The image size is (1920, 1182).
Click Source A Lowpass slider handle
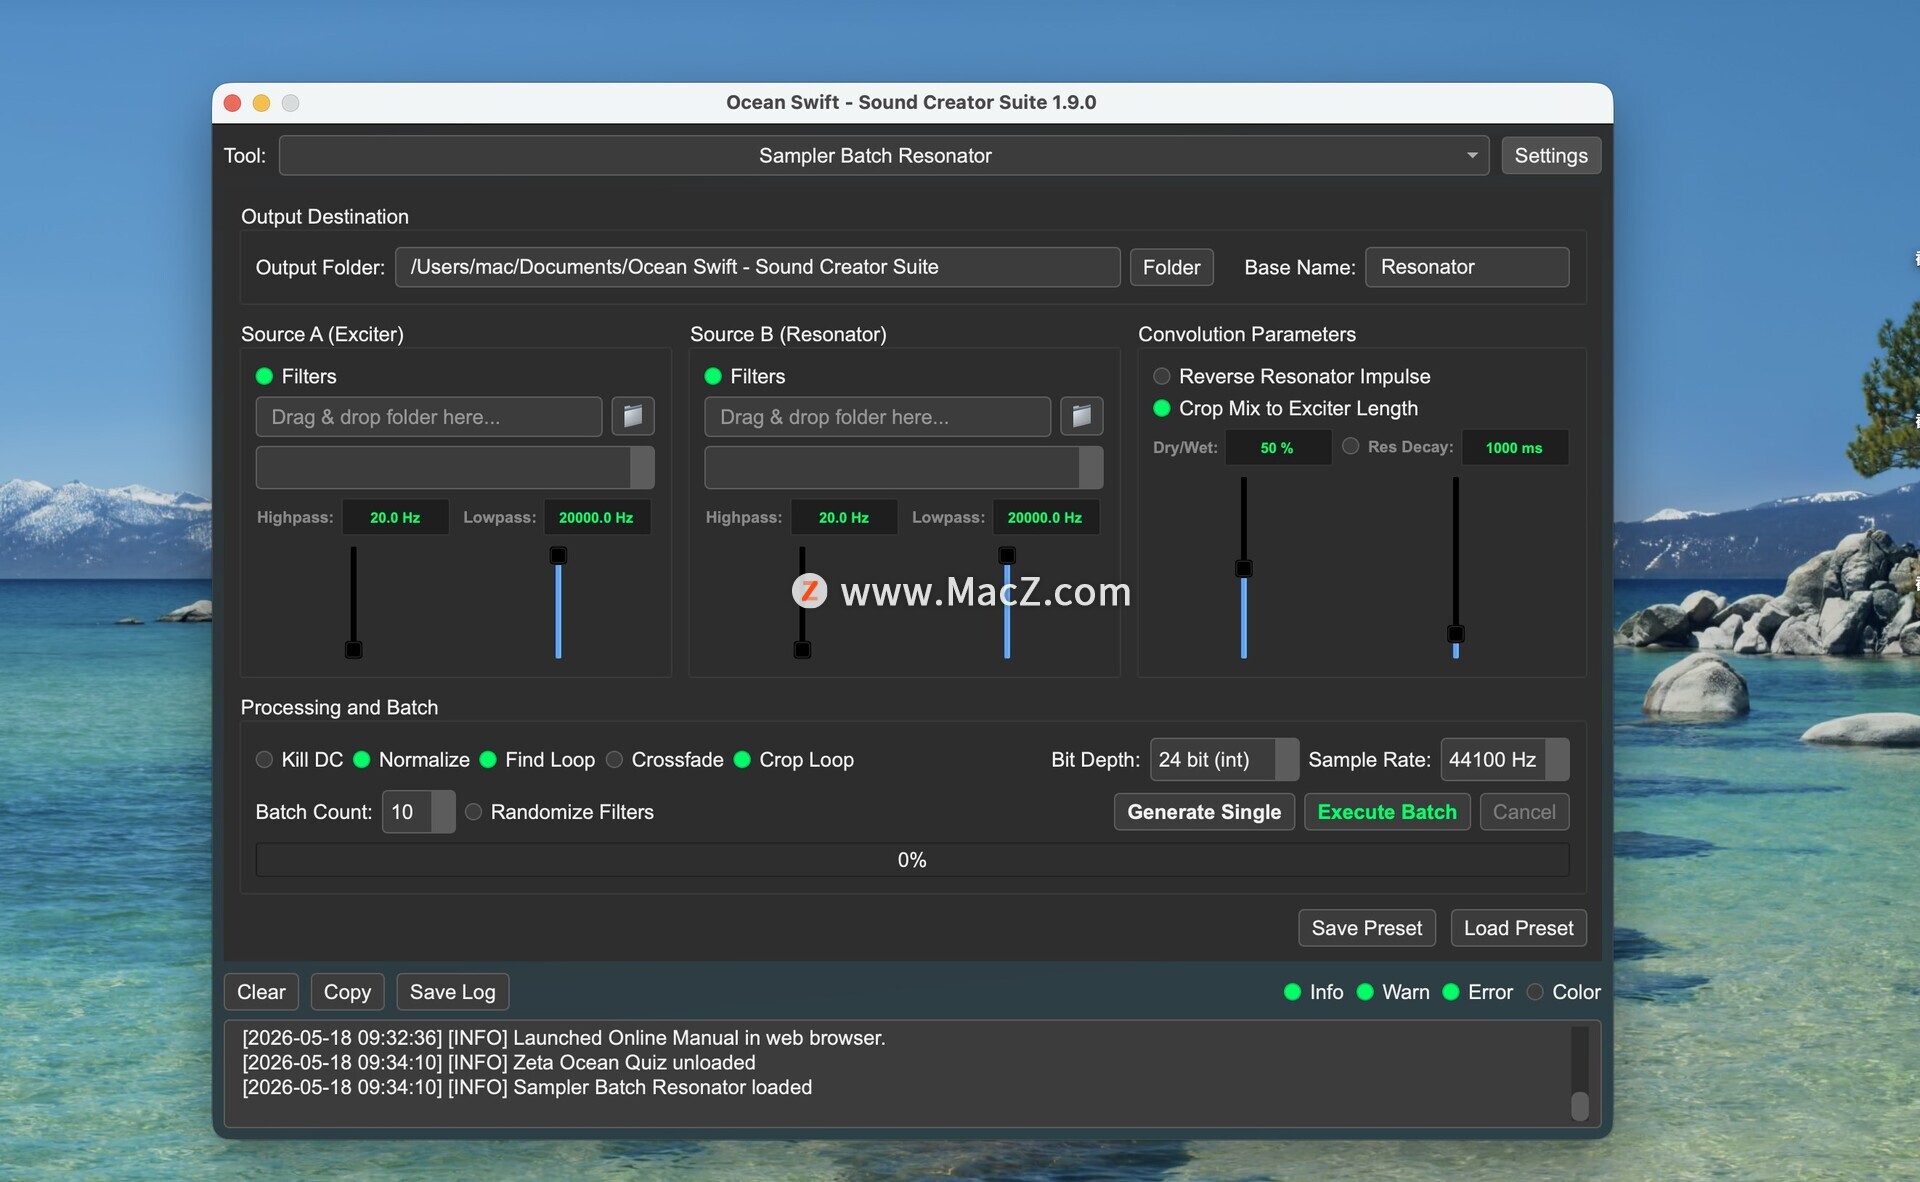point(558,555)
